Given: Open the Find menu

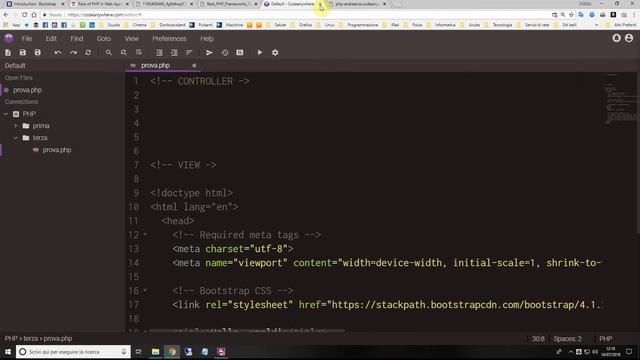Looking at the screenshot, I should point(77,39).
